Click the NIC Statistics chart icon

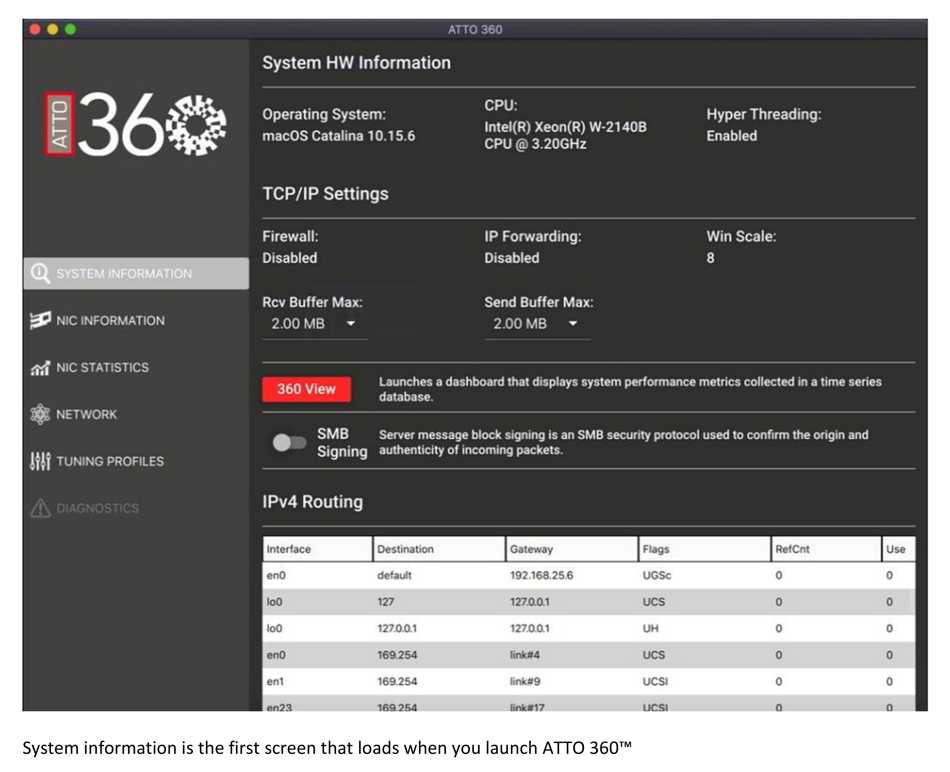[40, 367]
